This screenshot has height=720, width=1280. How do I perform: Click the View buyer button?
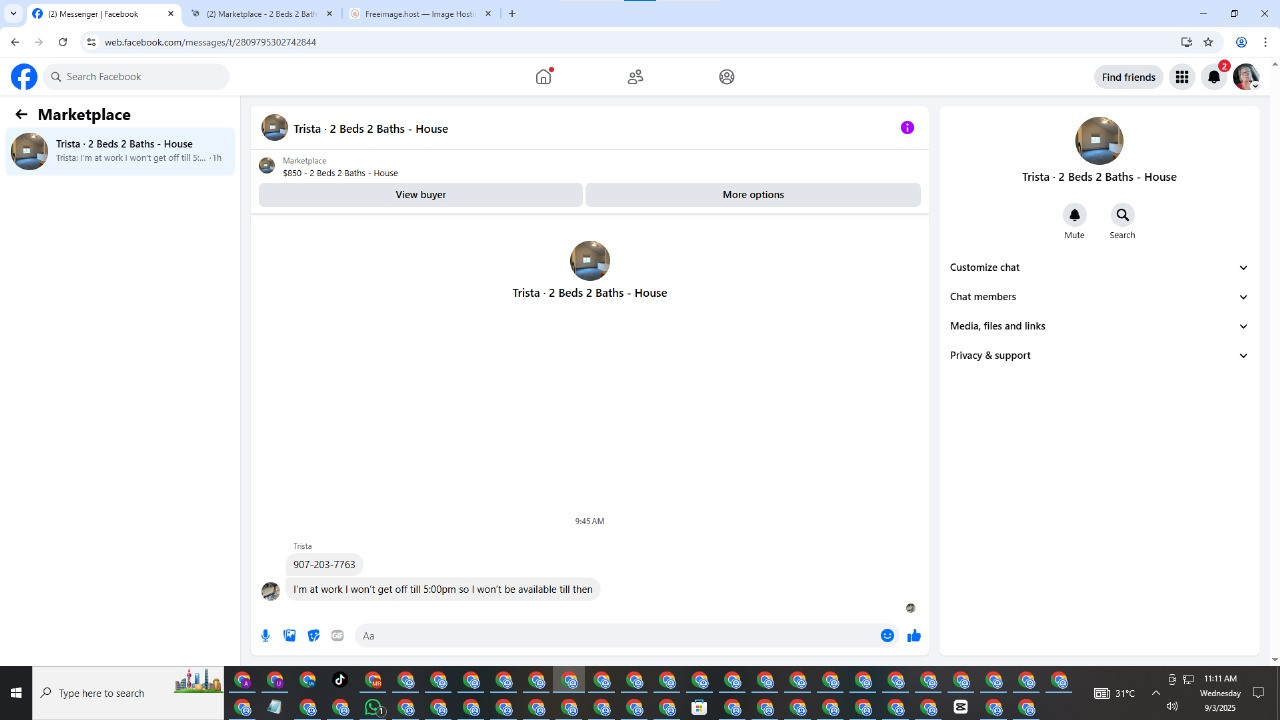[x=421, y=195]
